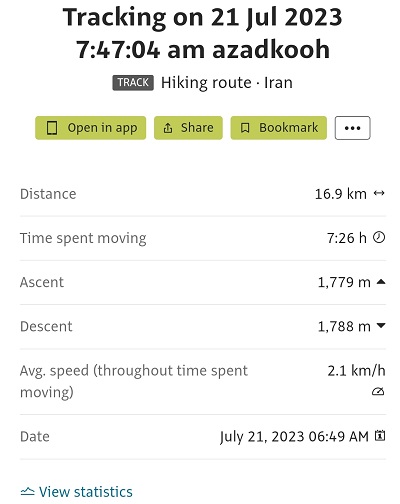Click the clock icon beside 7:26 h

(379, 237)
